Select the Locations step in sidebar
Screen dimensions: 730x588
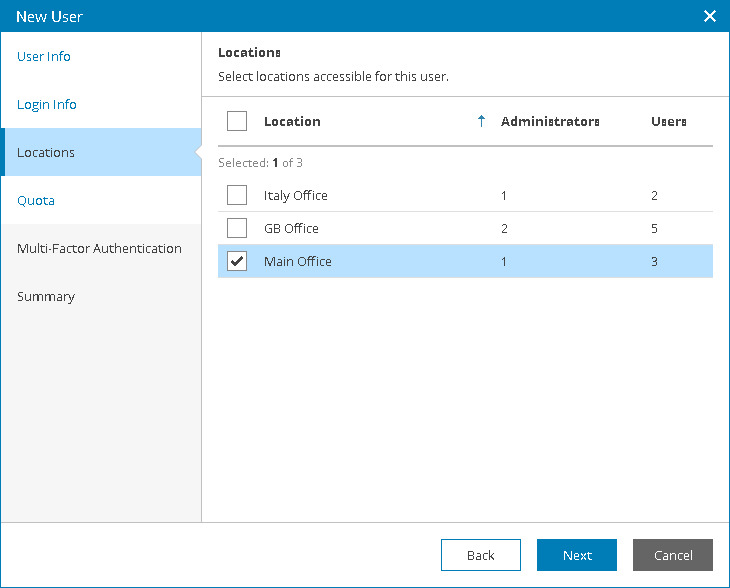click(x=46, y=152)
